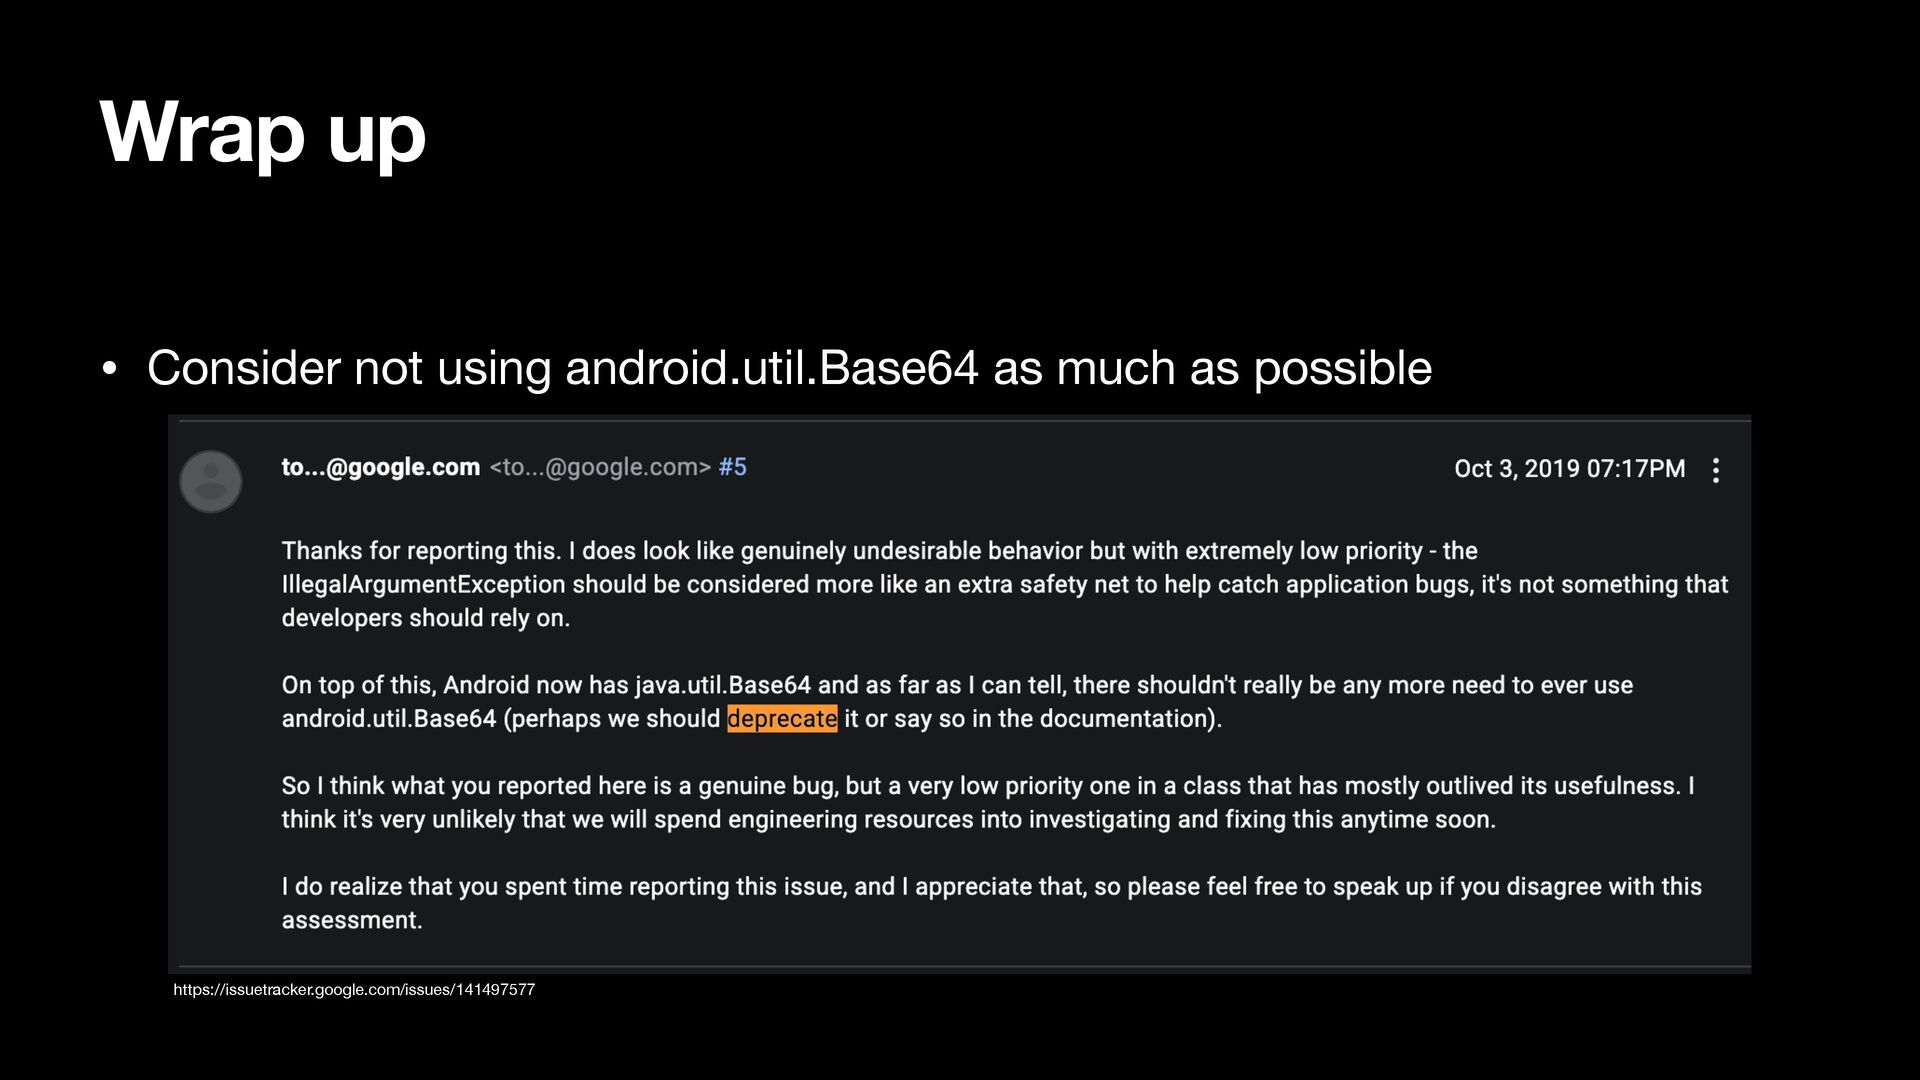Click the commenter's gray avatar icon
This screenshot has height=1080, width=1920.
[210, 481]
